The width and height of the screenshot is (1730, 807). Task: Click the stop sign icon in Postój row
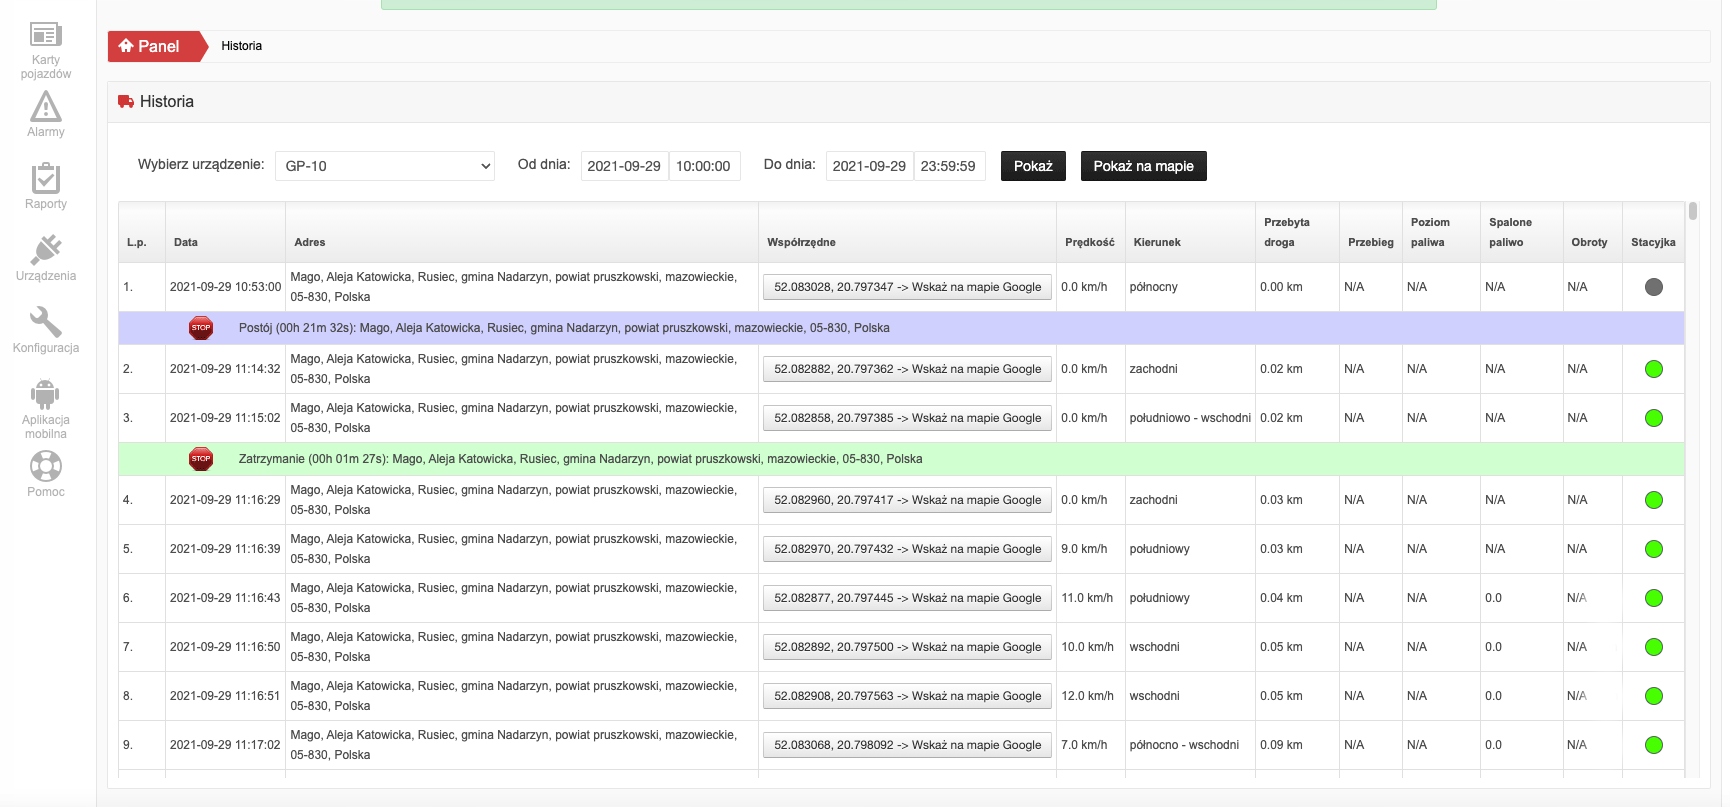[x=201, y=328]
